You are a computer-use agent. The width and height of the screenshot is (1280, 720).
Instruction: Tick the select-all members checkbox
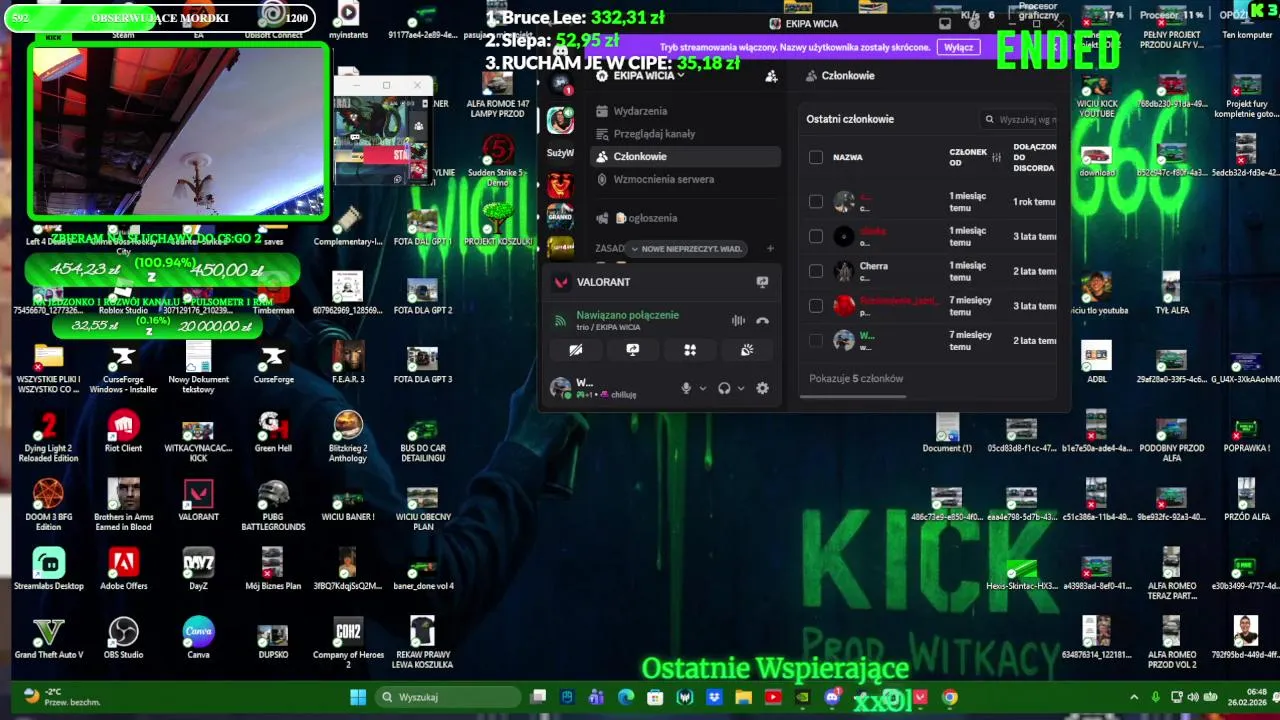coord(816,157)
